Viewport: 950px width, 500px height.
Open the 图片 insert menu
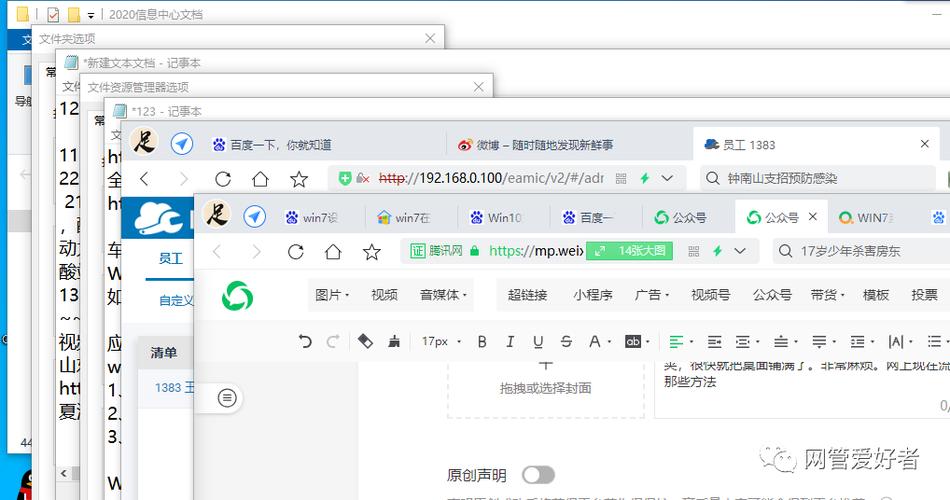click(x=332, y=295)
